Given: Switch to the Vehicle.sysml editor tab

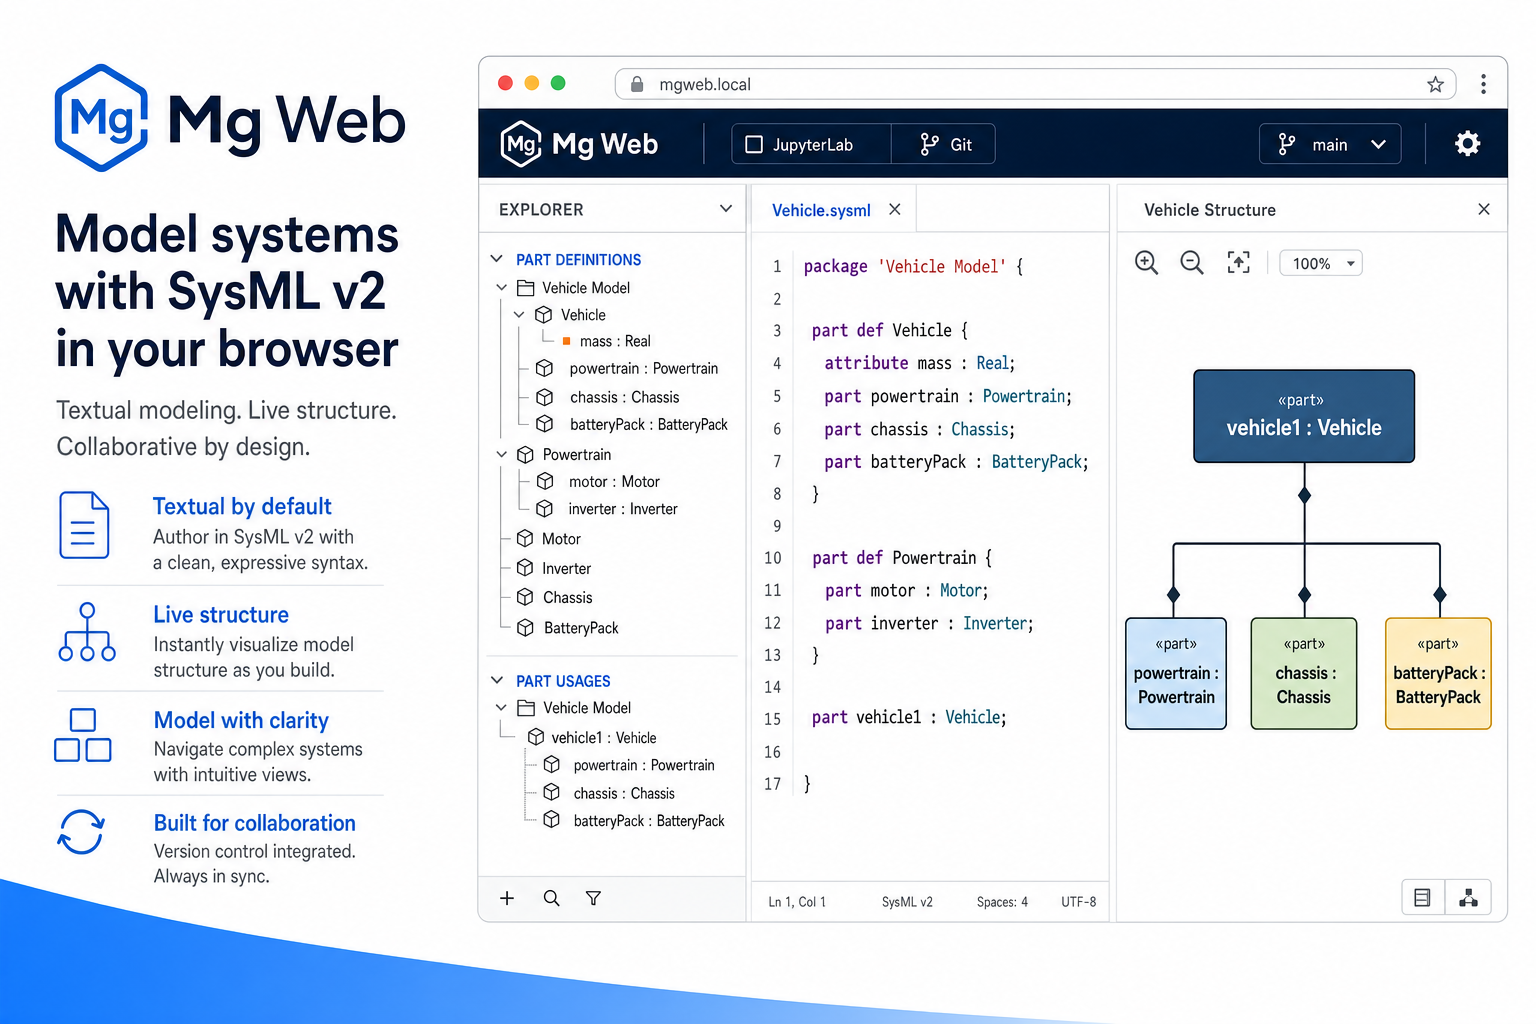Looking at the screenshot, I should pos(821,210).
